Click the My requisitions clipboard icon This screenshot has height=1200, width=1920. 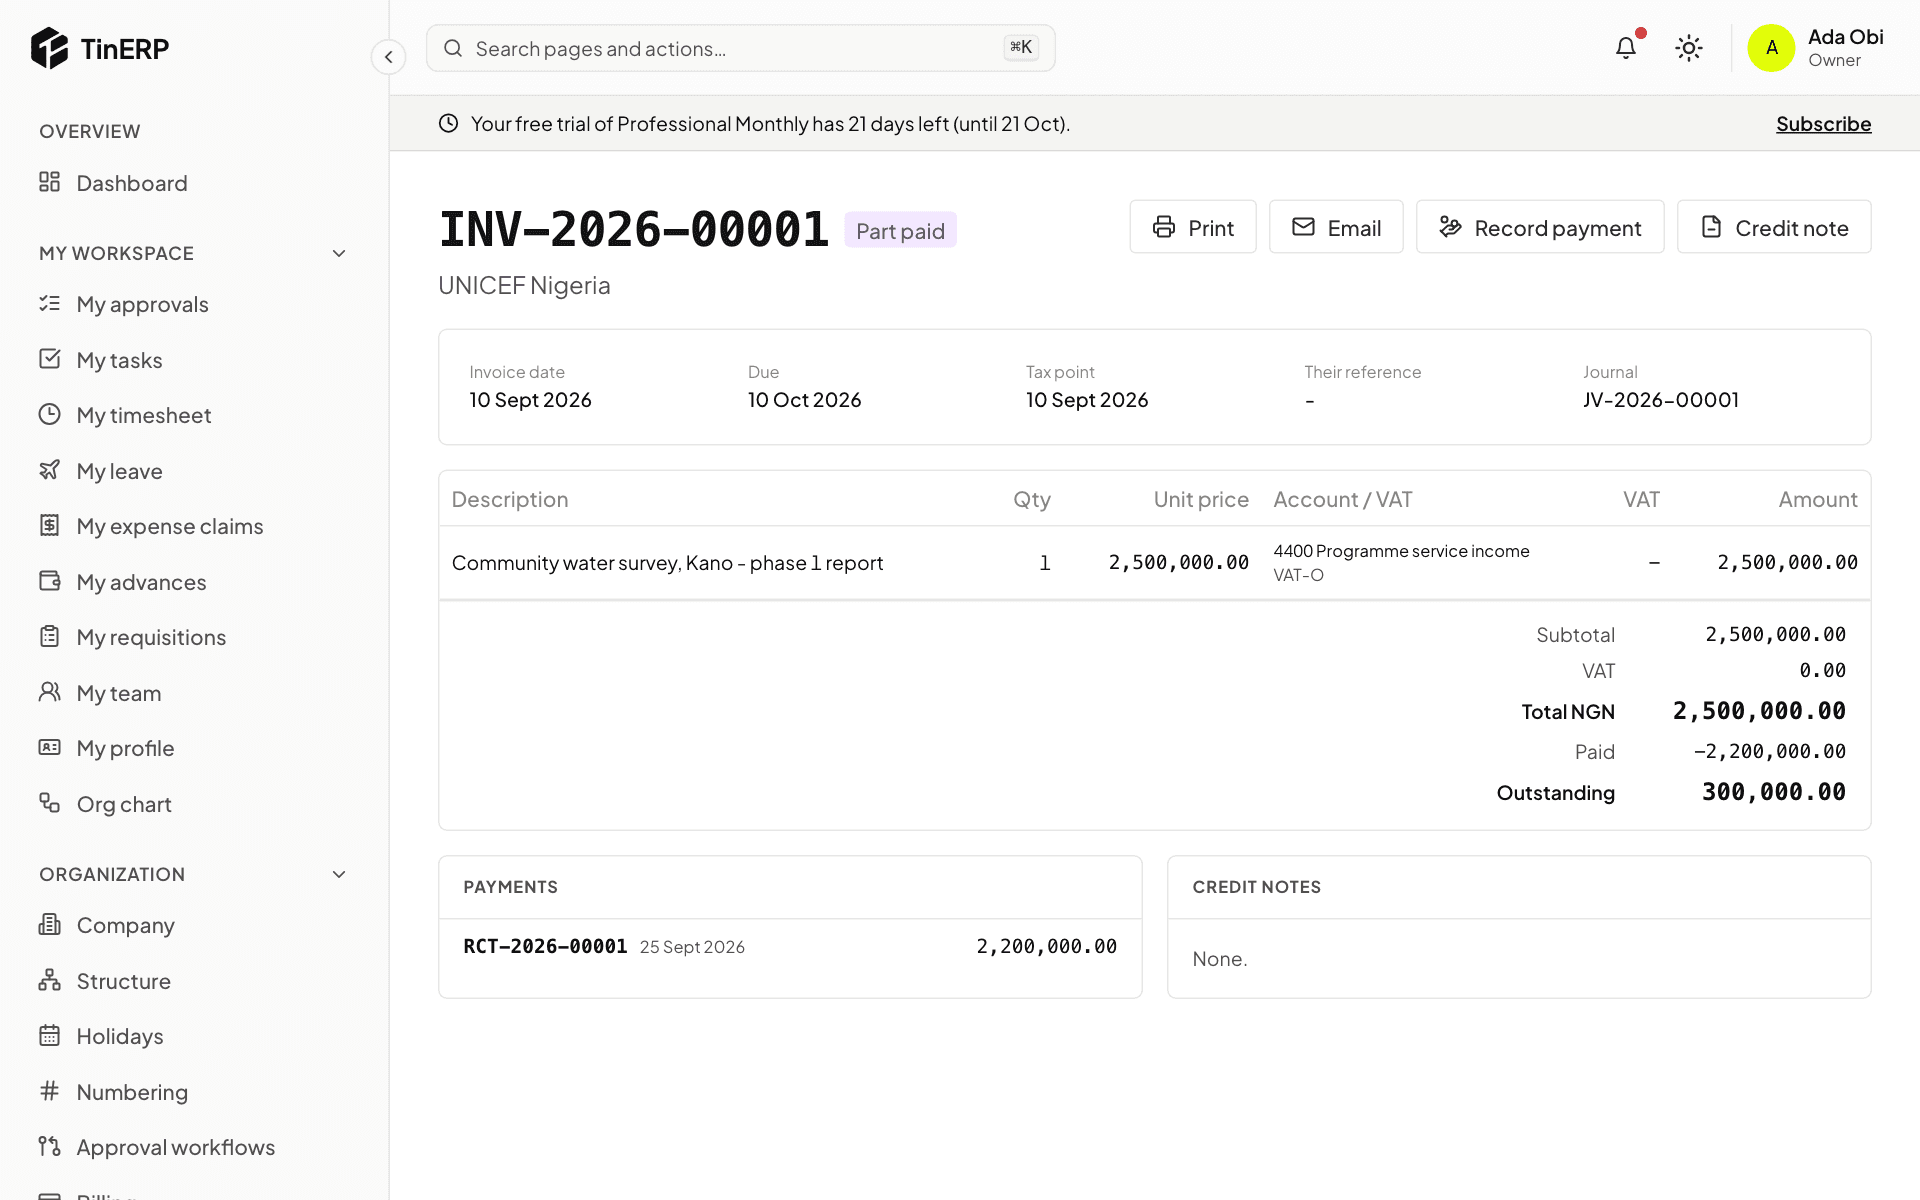tap(49, 636)
